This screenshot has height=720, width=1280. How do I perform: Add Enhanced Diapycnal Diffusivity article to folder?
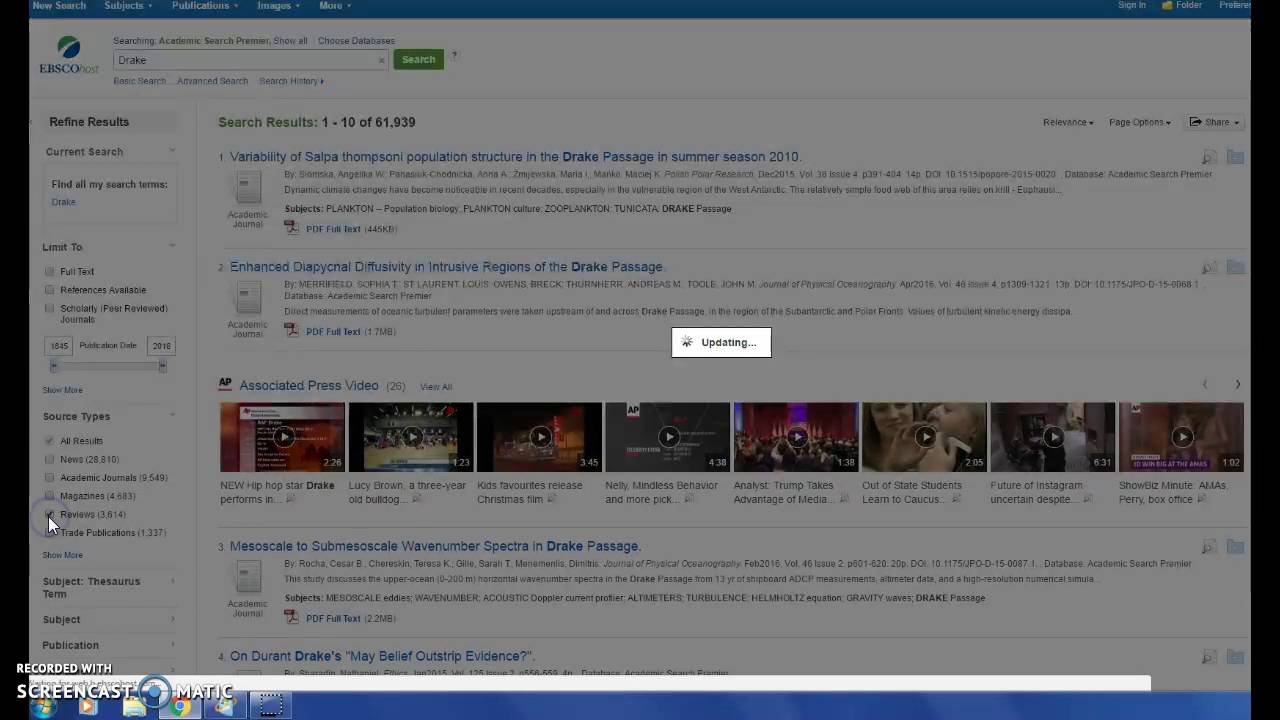(x=1236, y=268)
